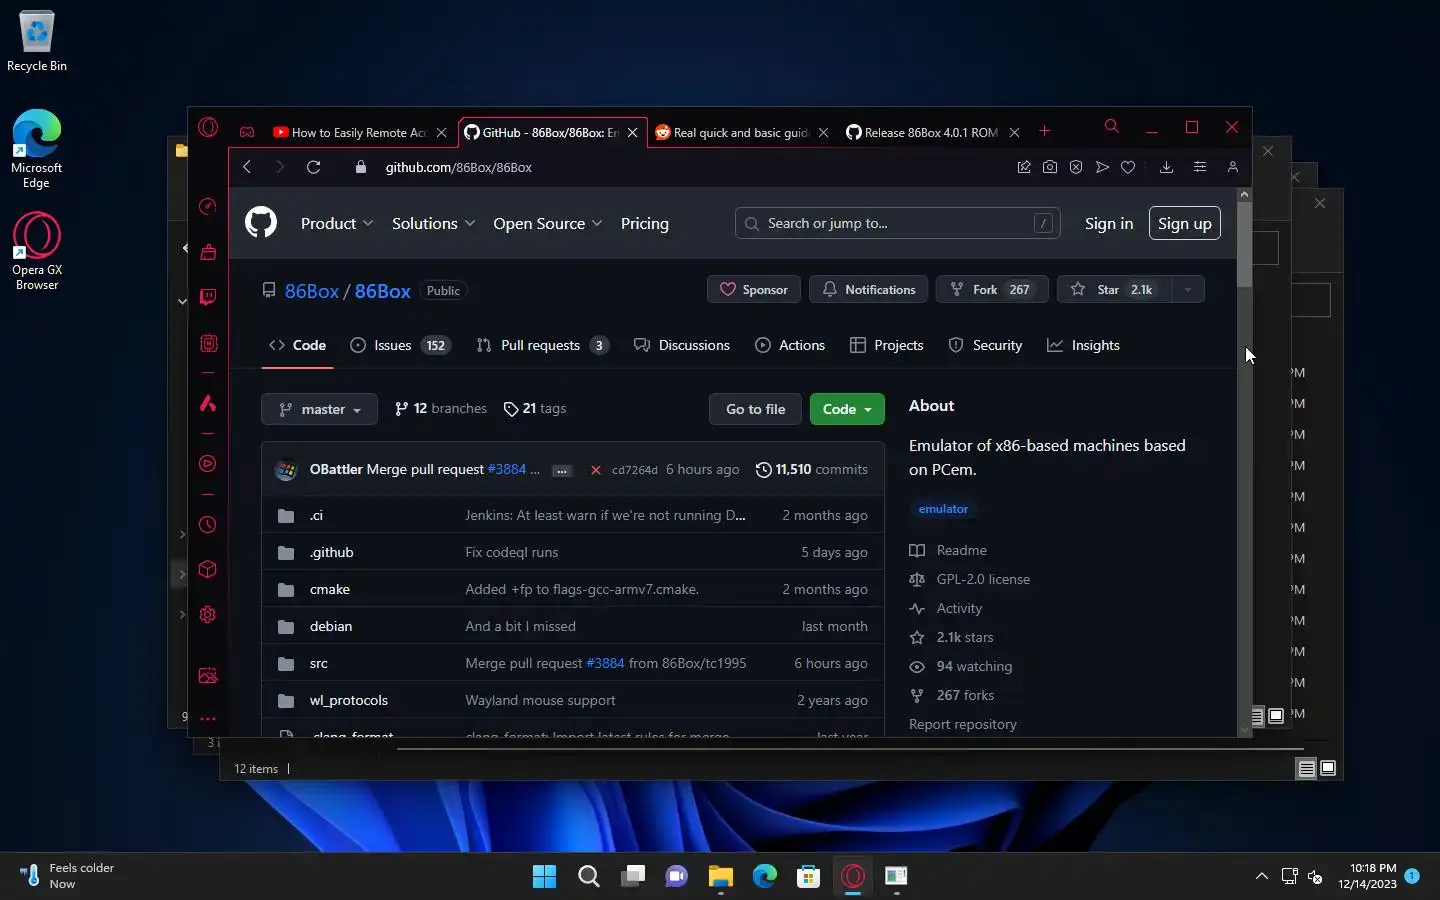1440x900 pixels.
Task: Open the browser profile account icon
Action: pos(1233,167)
